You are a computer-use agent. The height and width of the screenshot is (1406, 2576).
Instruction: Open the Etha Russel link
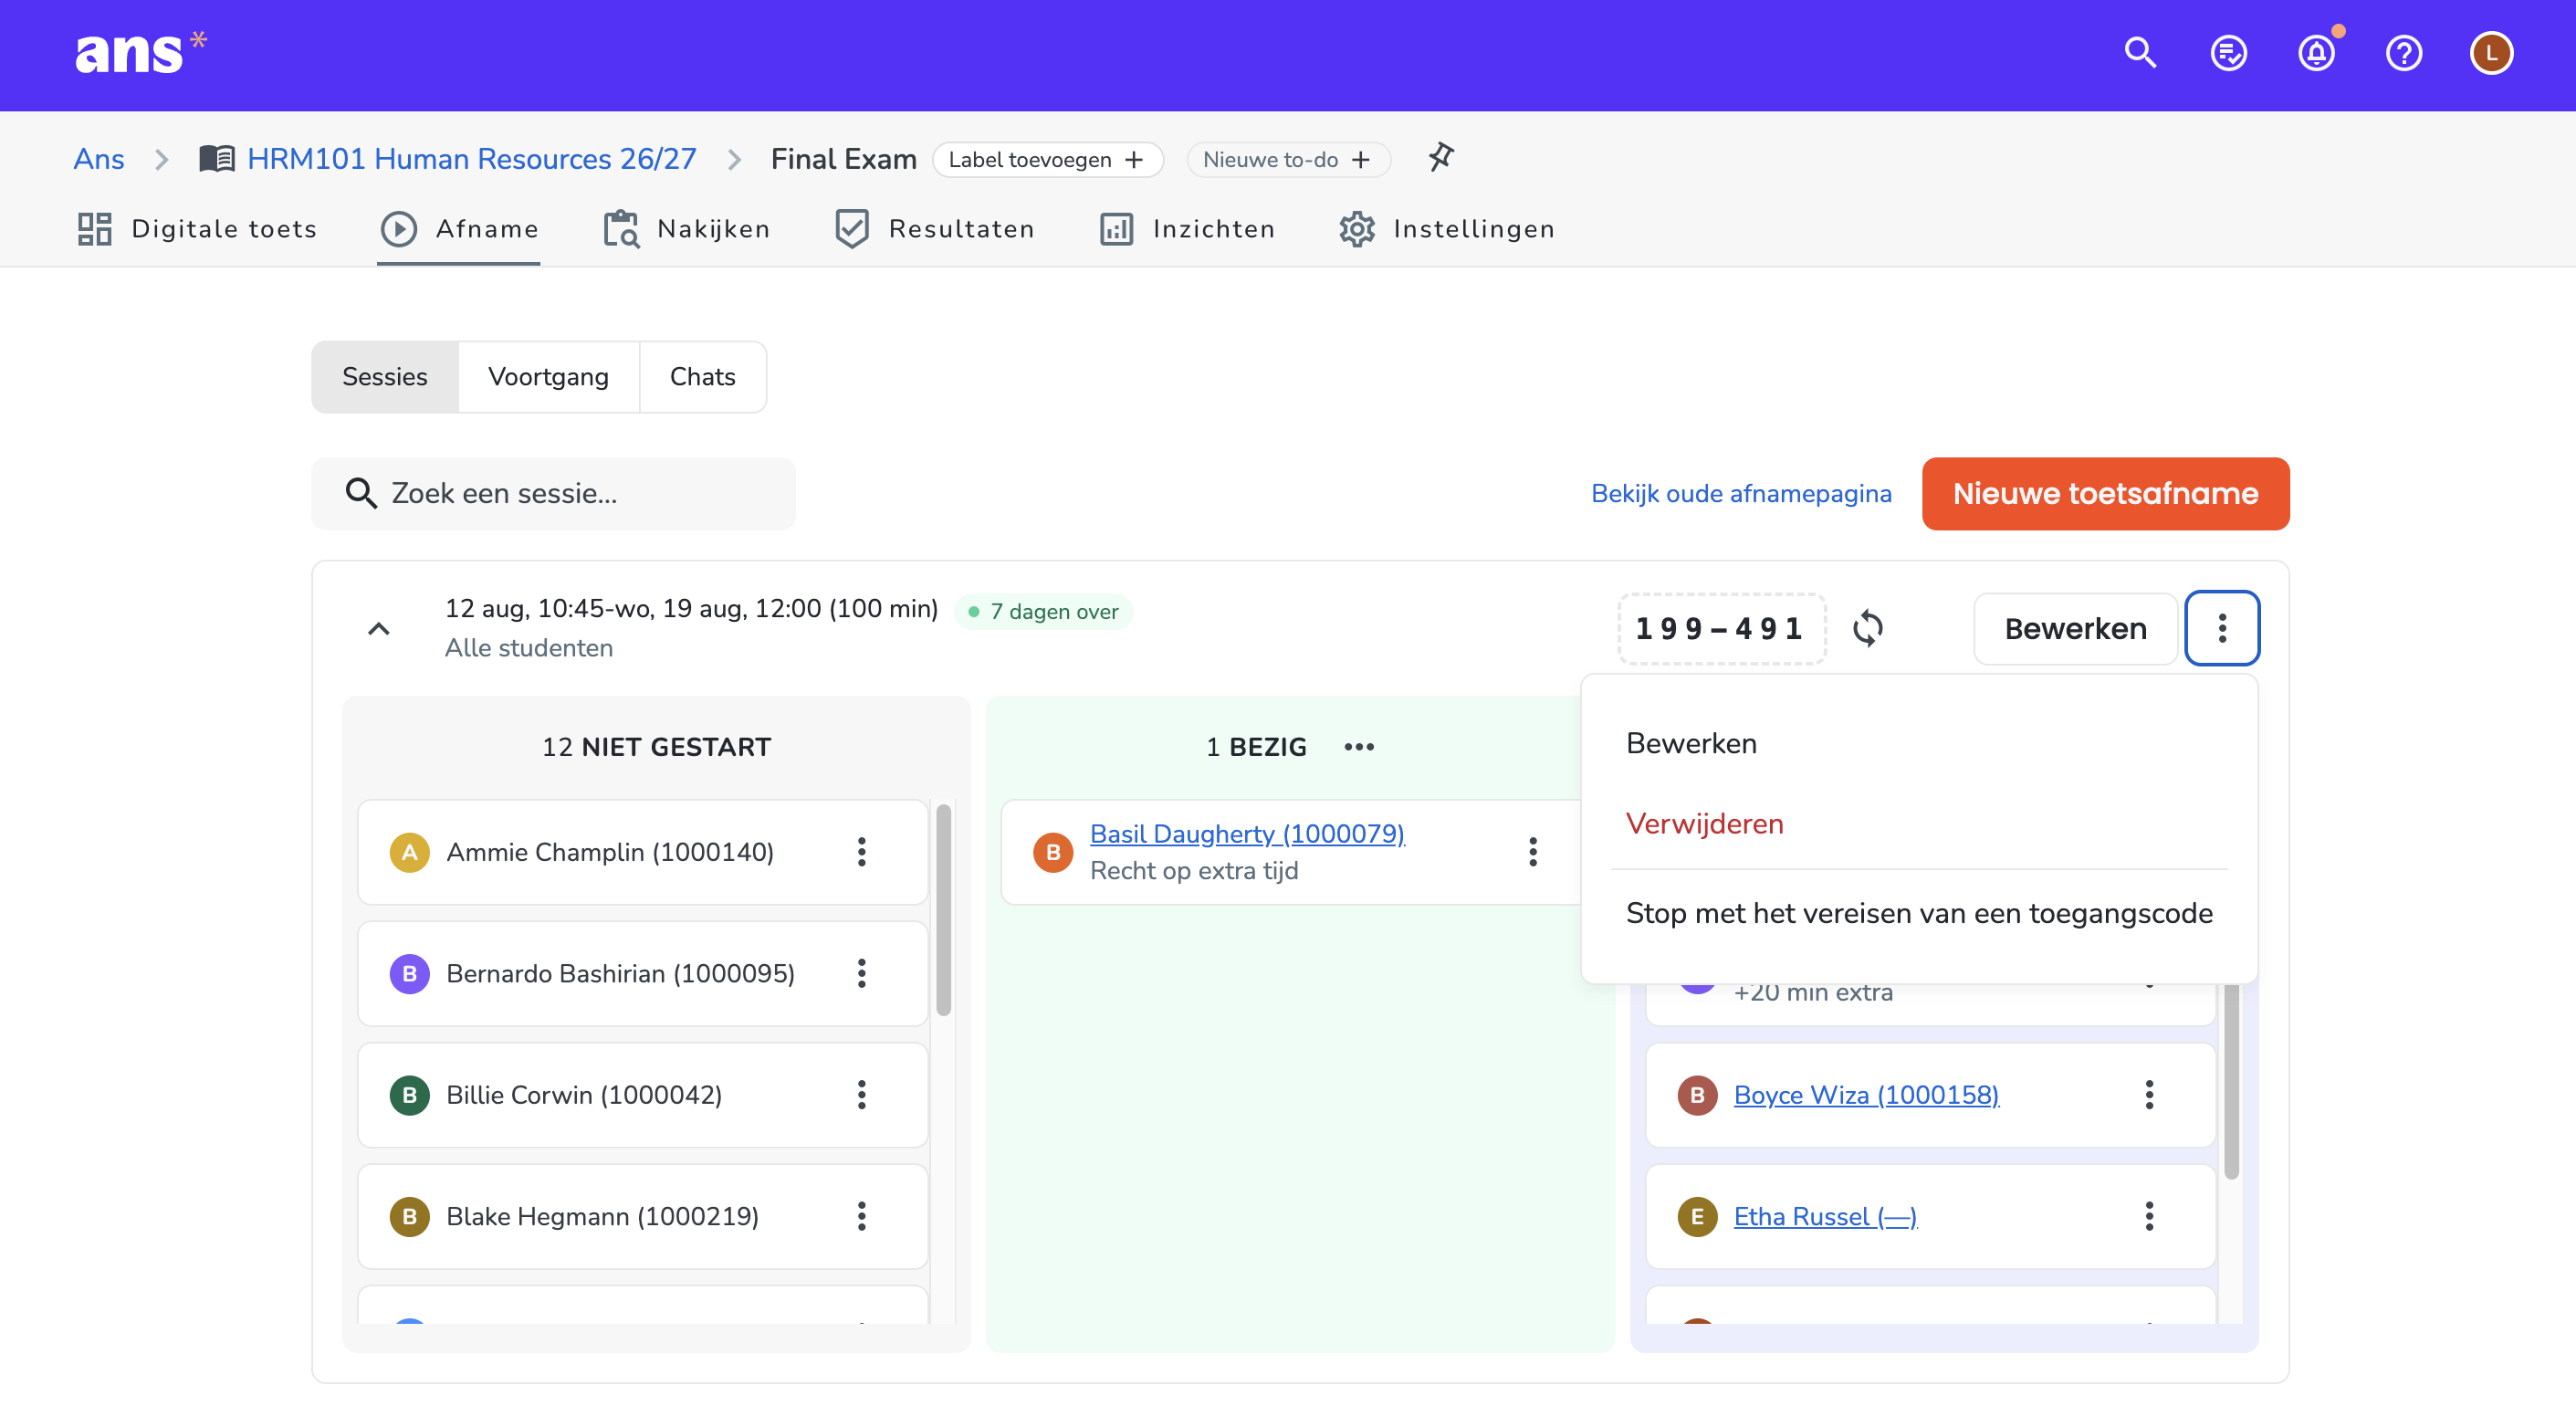[1825, 1216]
